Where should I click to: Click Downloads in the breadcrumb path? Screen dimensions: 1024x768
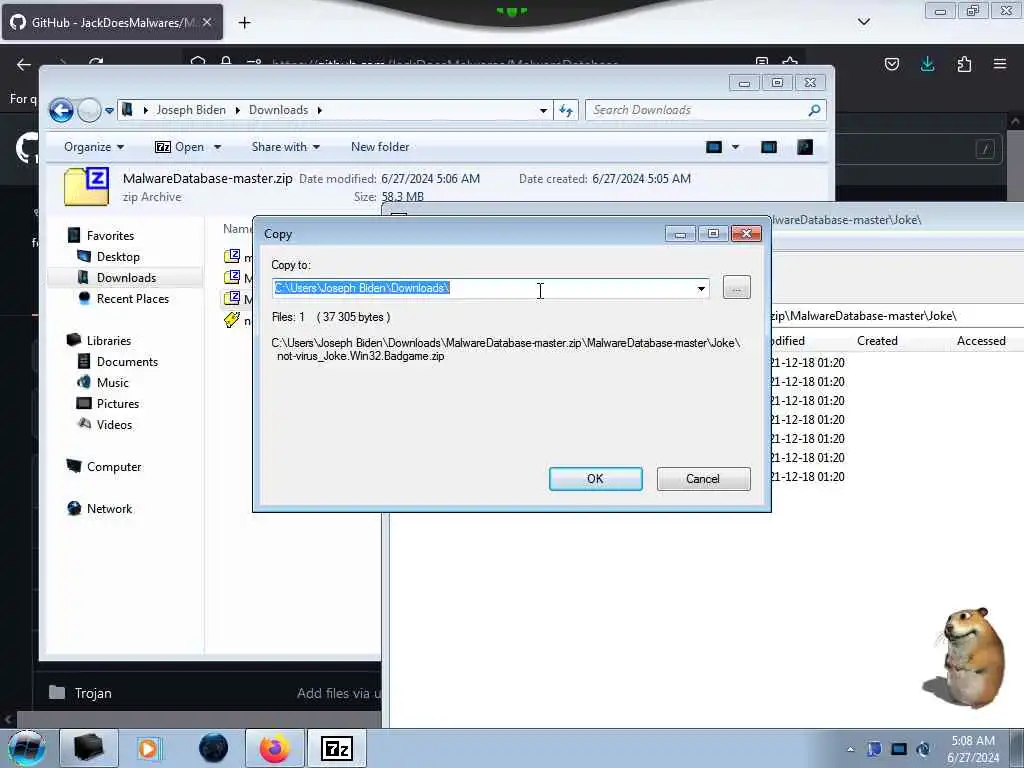point(278,110)
